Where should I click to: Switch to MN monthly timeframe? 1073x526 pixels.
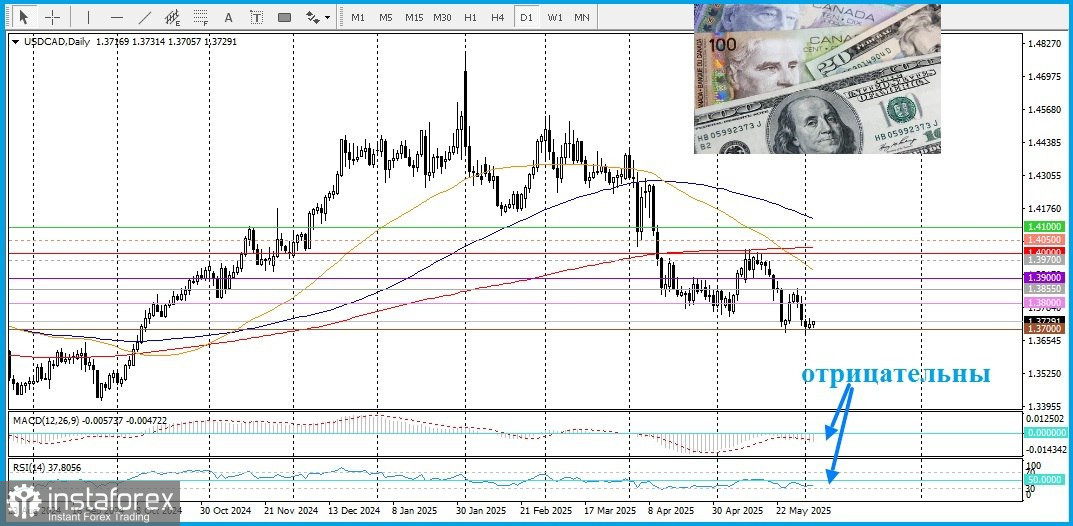point(582,17)
